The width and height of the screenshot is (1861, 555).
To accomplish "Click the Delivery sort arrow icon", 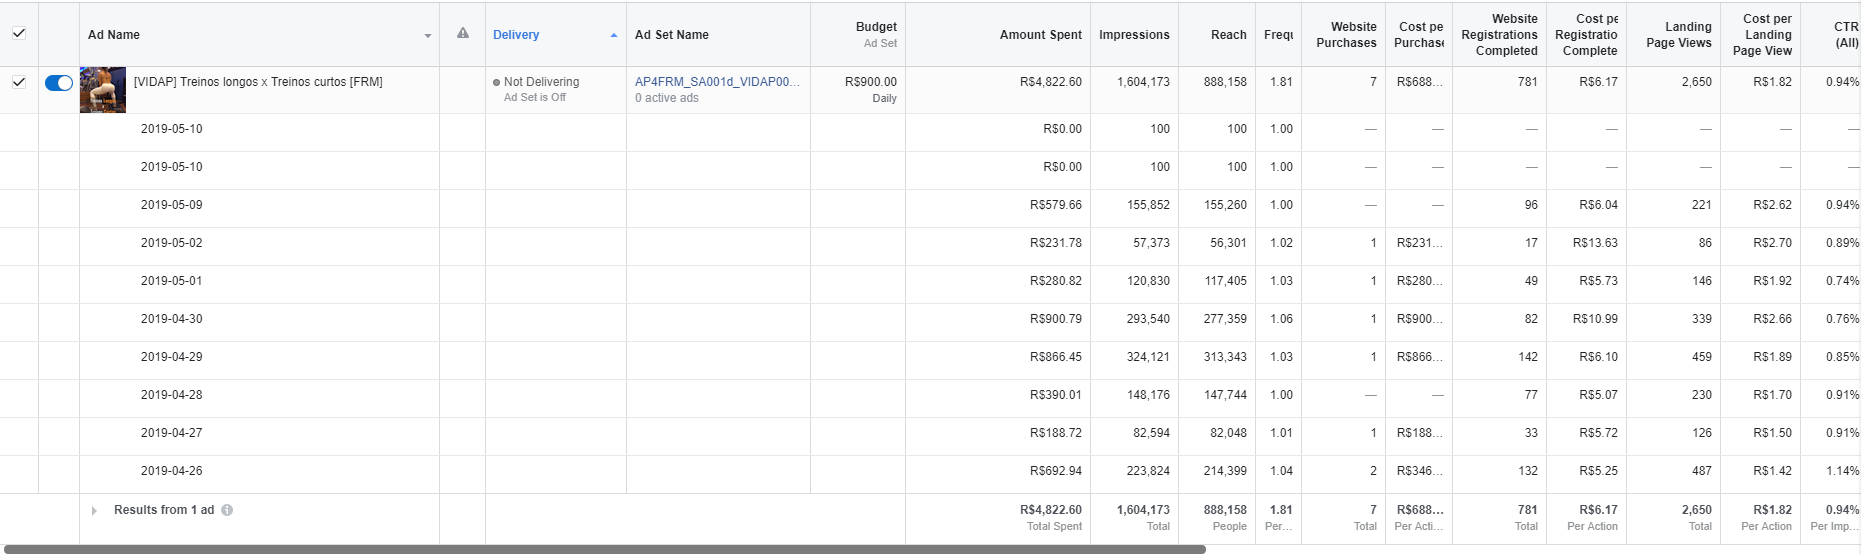I will [x=614, y=35].
